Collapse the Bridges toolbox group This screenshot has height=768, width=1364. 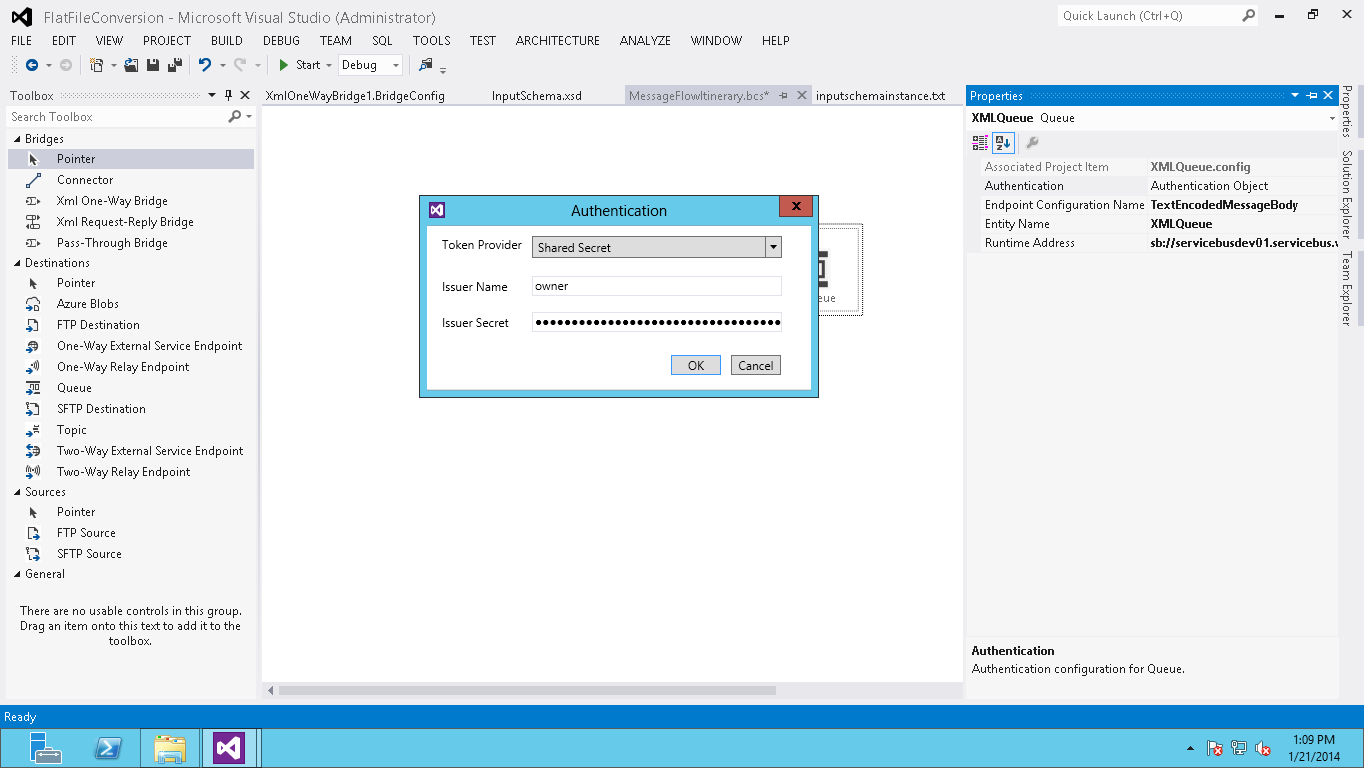point(17,139)
